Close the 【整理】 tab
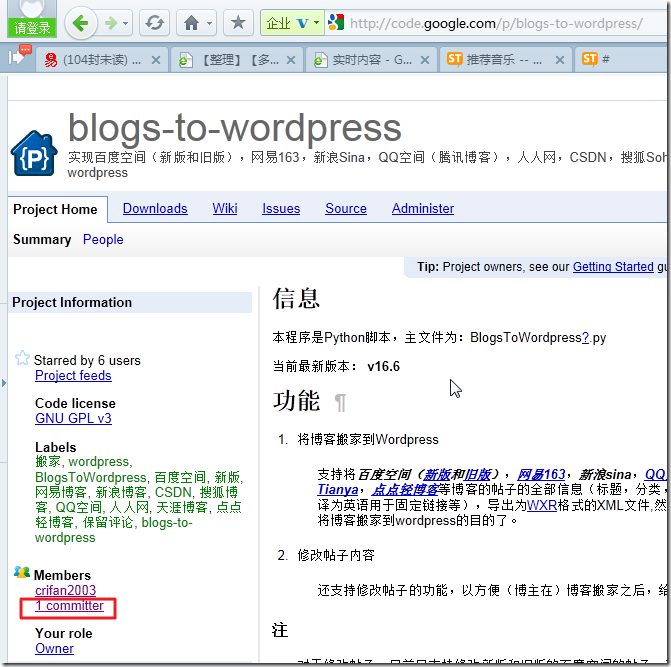This screenshot has height=667, width=671. click(291, 60)
